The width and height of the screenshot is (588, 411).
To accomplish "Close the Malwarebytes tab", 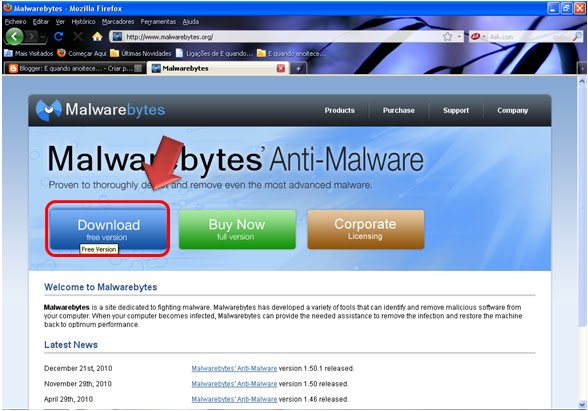I will pyautogui.click(x=280, y=68).
